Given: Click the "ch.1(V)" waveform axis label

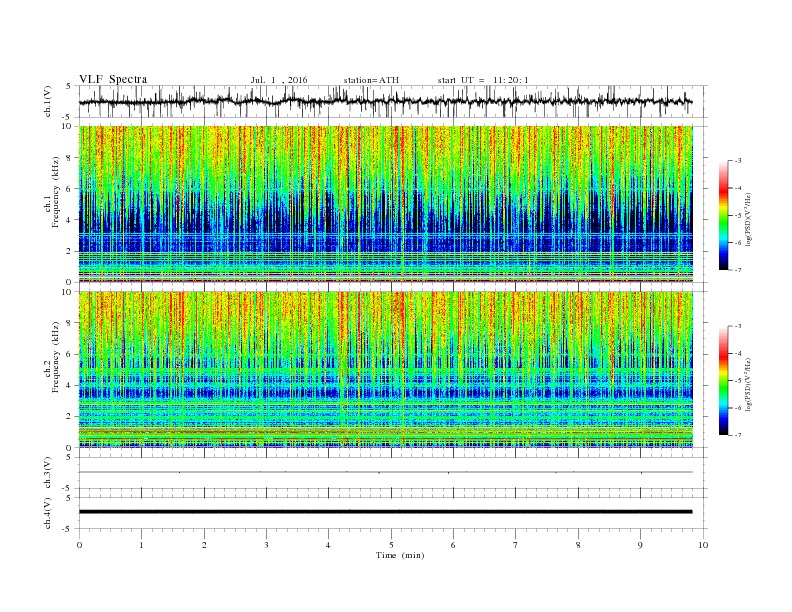Looking at the screenshot, I should (48, 101).
